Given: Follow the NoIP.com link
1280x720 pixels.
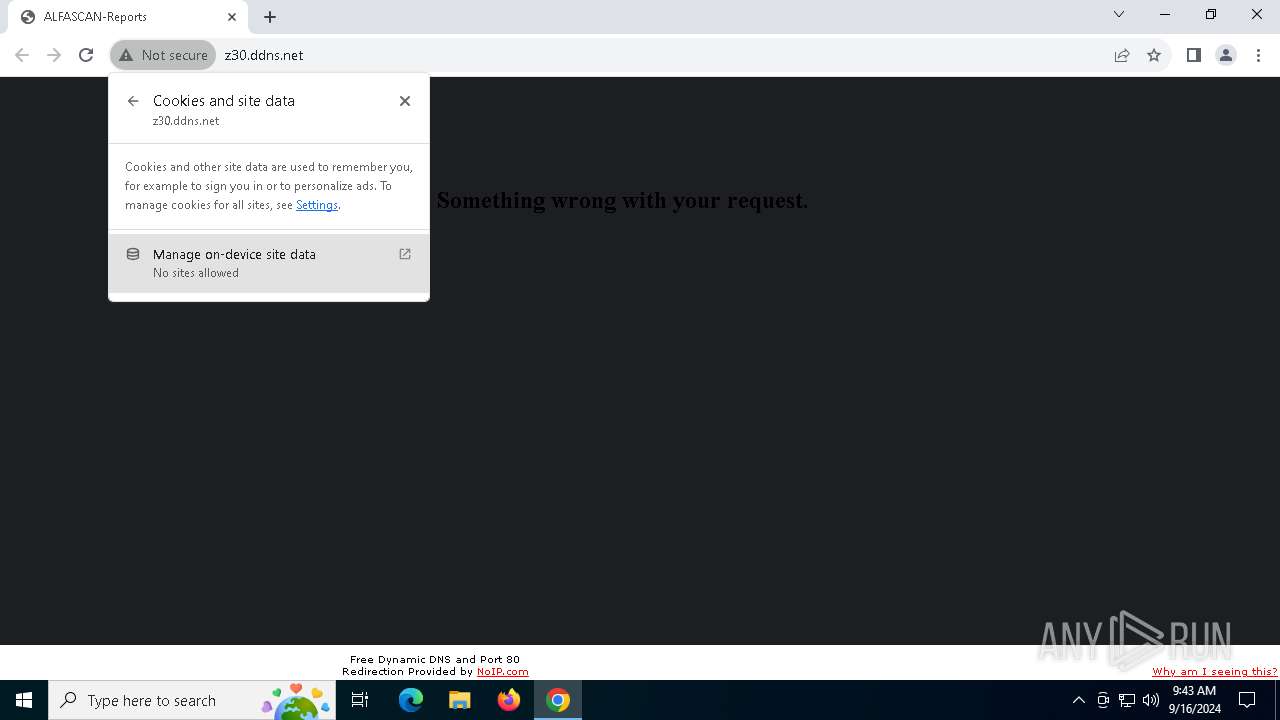Looking at the screenshot, I should coord(503,672).
